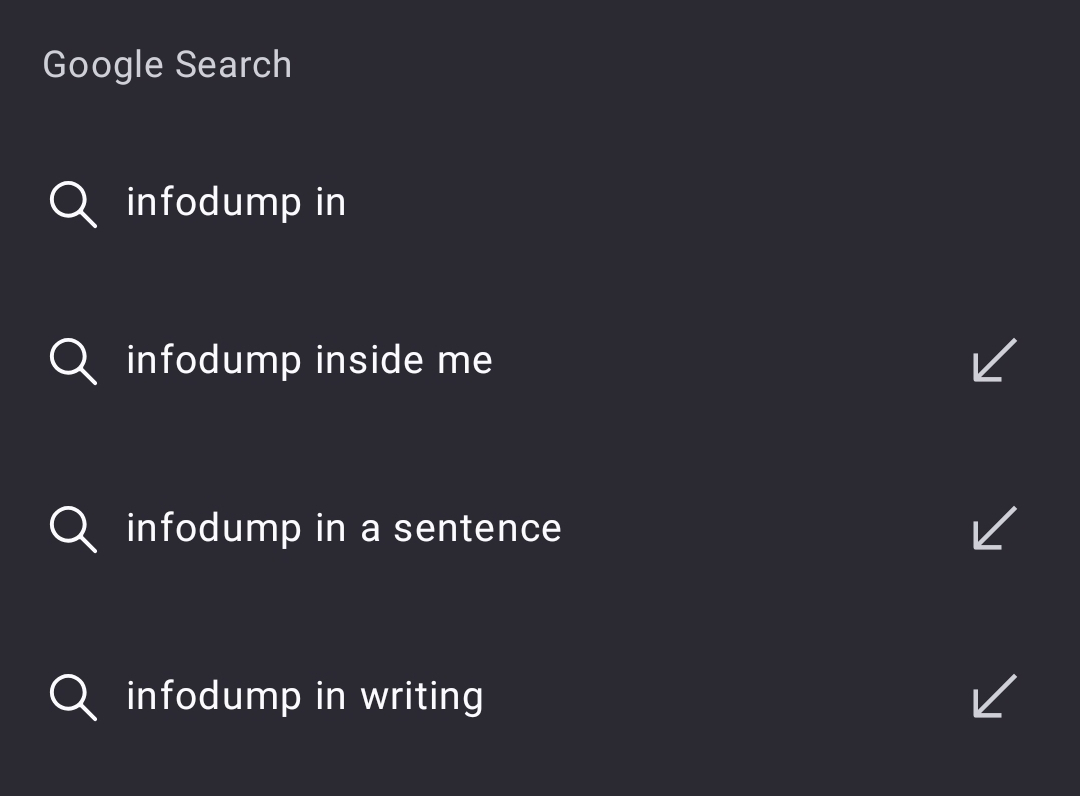Image resolution: width=1080 pixels, height=796 pixels.
Task: Tap the word "writing" in the last suggestion
Action: (421, 697)
